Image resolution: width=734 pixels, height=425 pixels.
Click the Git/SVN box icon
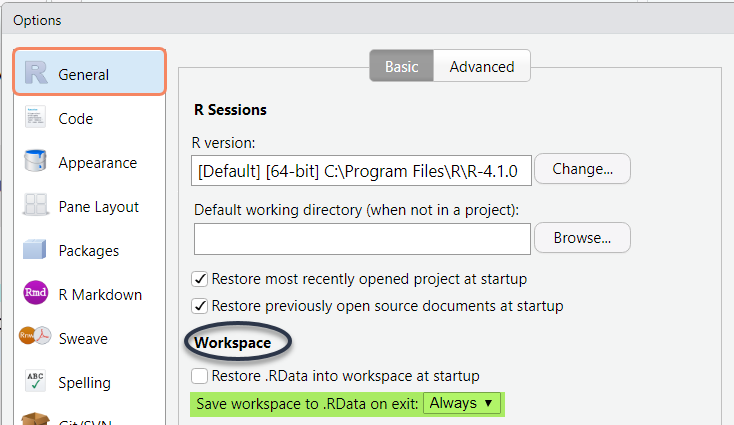coord(36,418)
